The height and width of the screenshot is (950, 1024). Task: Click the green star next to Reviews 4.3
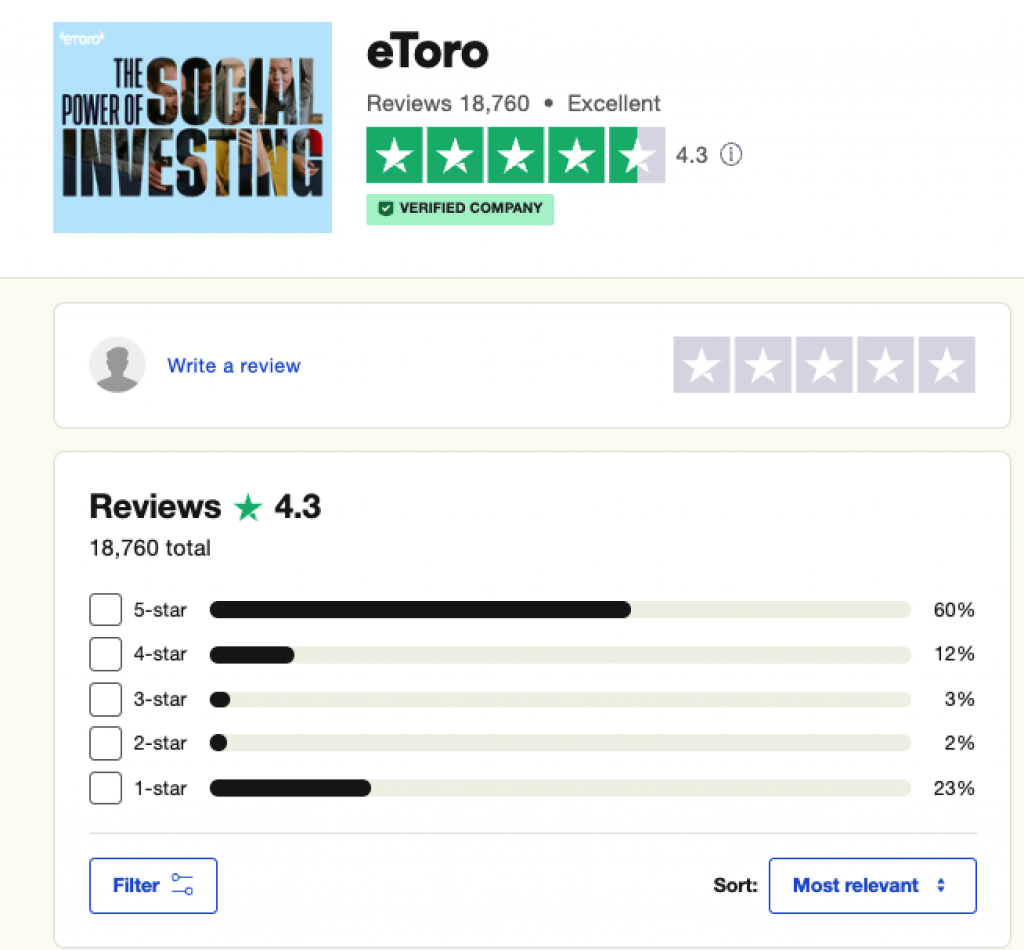(x=248, y=507)
